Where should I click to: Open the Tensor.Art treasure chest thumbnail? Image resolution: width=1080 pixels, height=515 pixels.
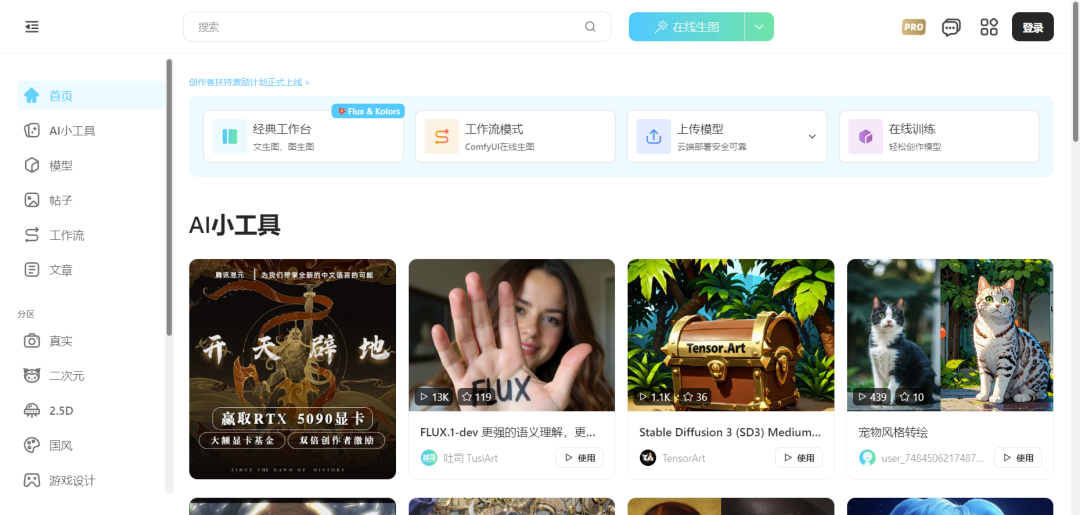[x=731, y=335]
